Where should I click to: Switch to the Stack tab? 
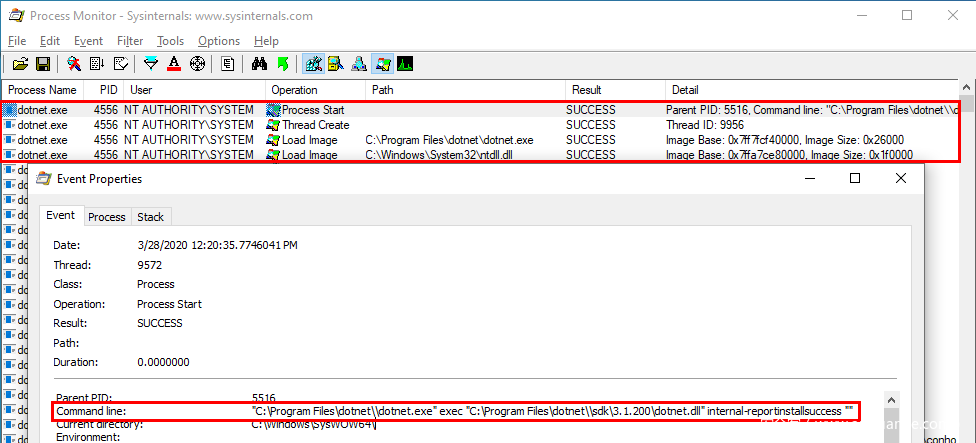[151, 217]
